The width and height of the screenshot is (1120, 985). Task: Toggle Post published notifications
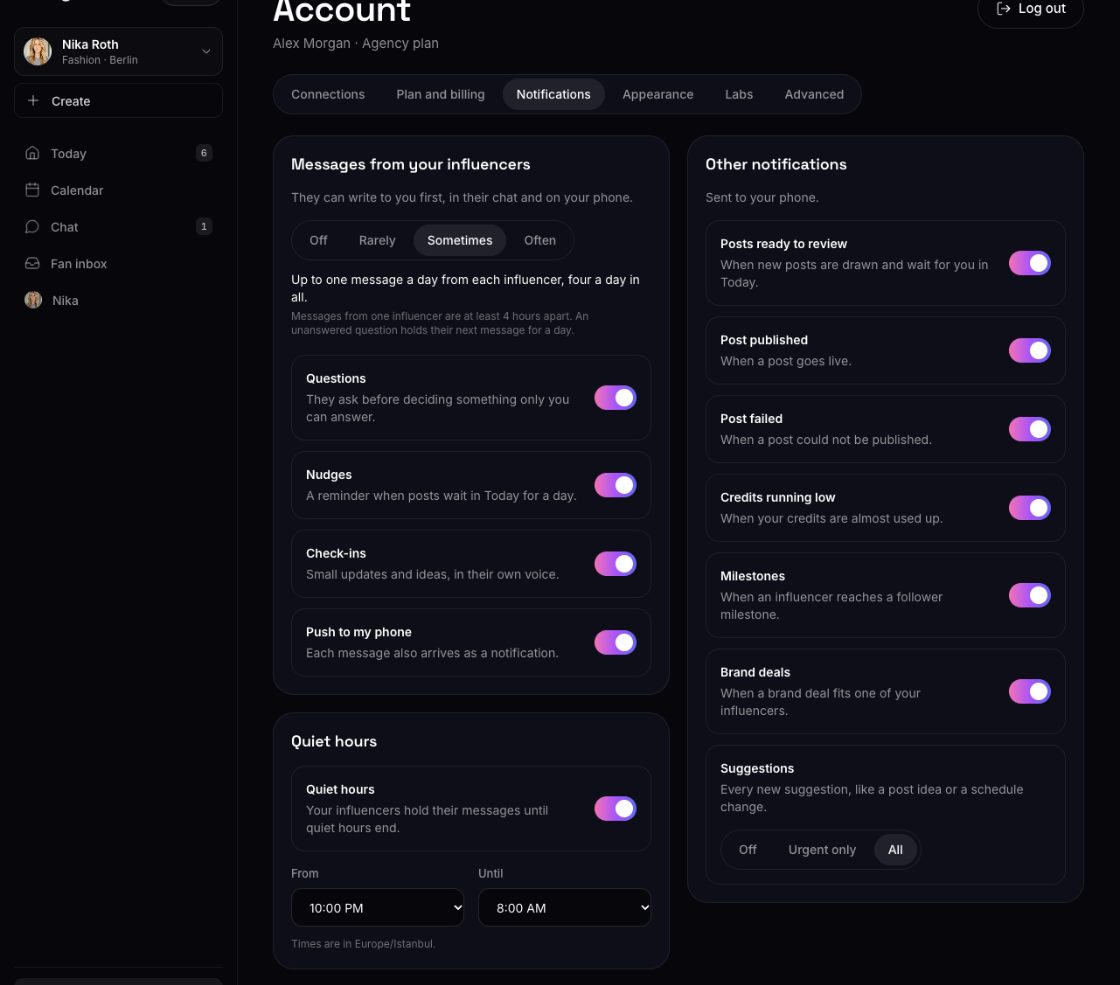(1029, 351)
